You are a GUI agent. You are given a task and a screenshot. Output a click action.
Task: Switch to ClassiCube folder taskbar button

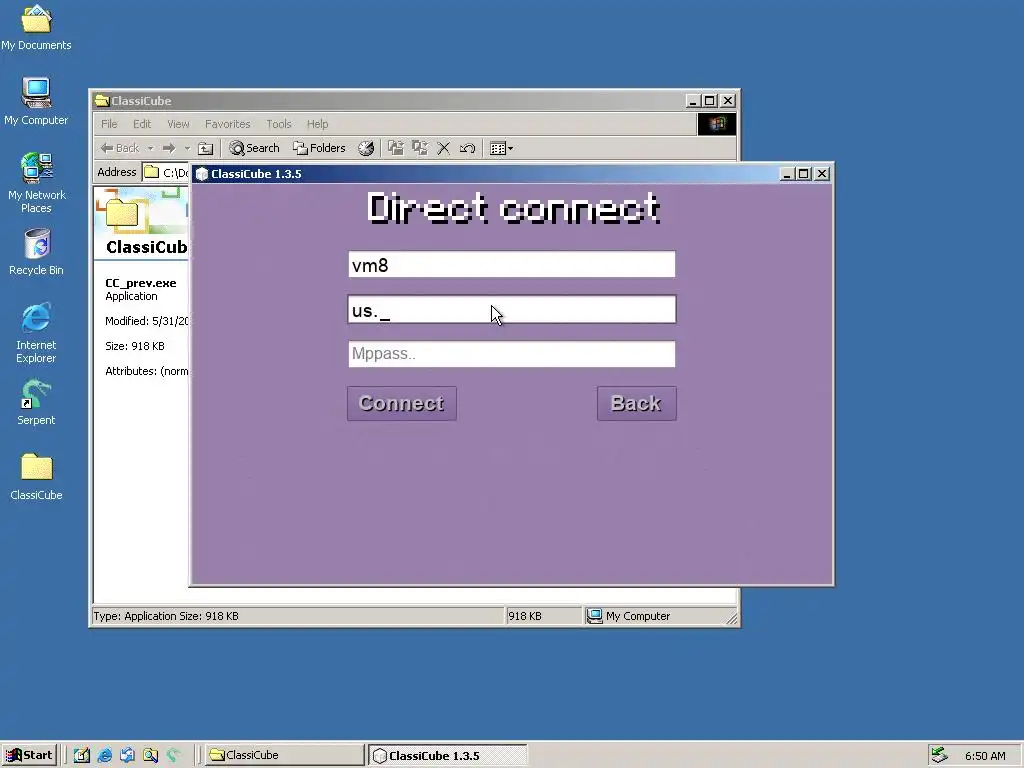(x=285, y=755)
